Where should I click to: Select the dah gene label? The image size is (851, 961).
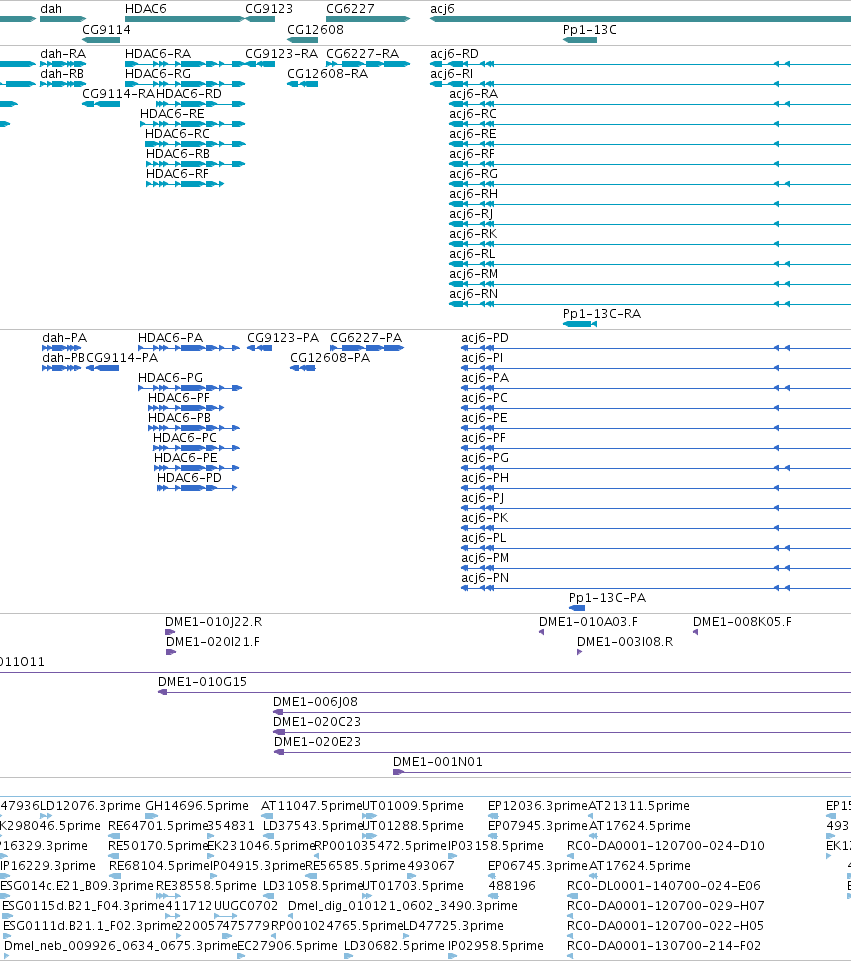(x=51, y=9)
